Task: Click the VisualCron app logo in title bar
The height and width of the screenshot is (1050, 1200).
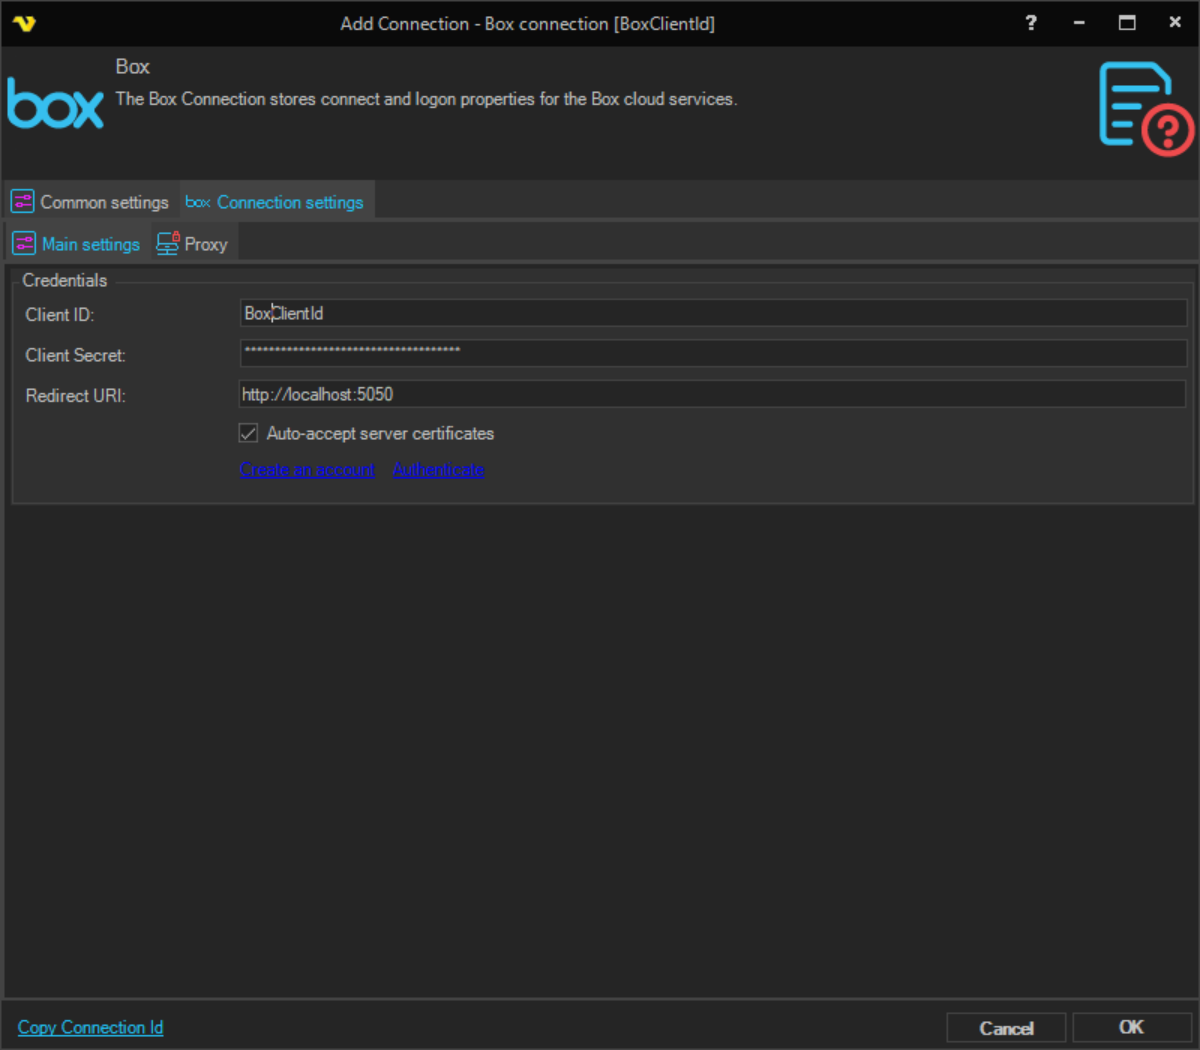Action: click(x=24, y=23)
